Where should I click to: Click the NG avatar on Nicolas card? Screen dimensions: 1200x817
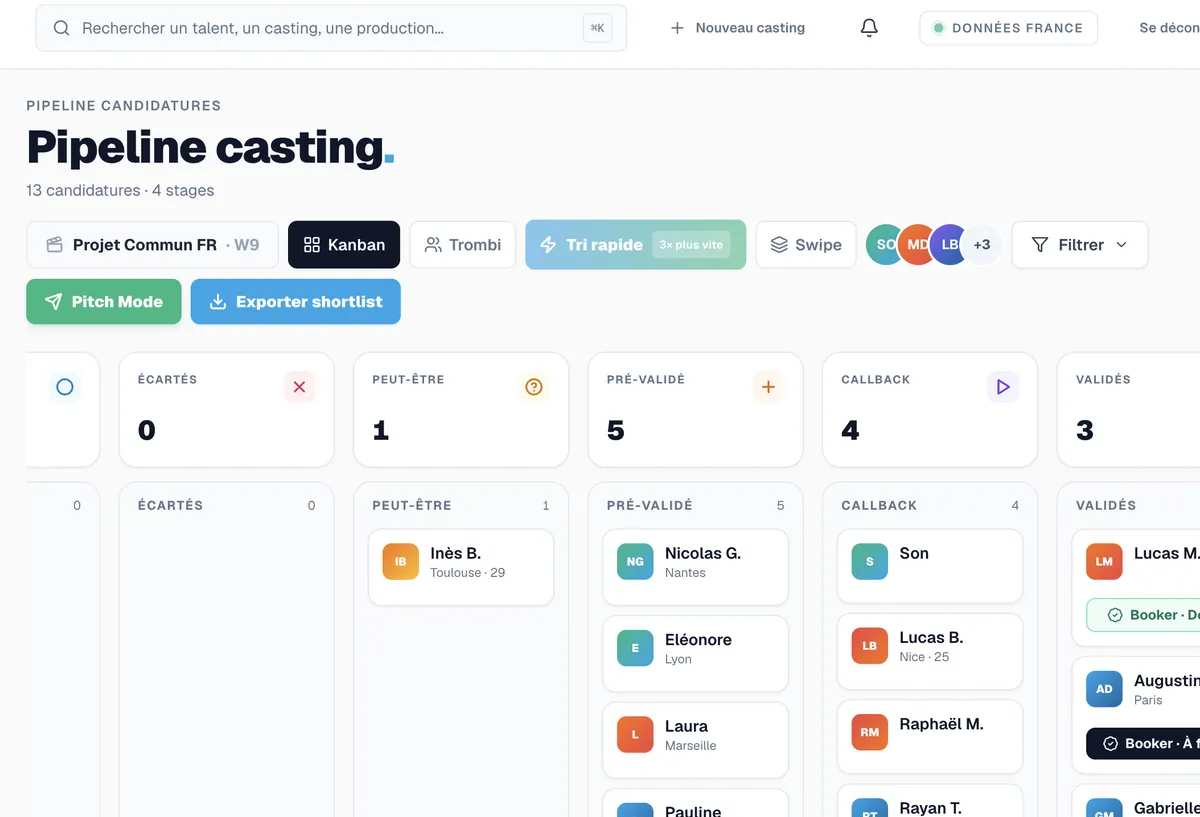[635, 562]
